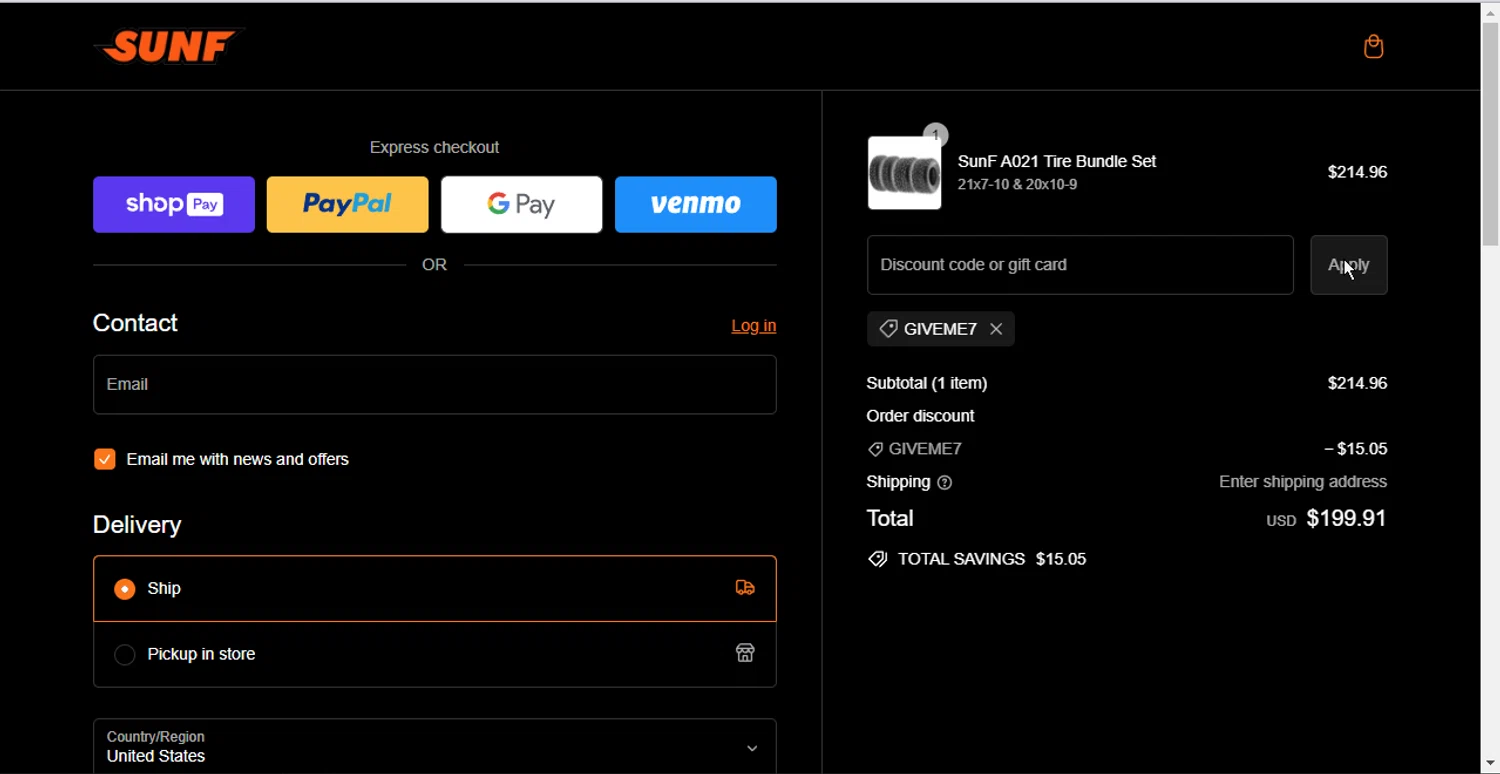Click the scrollbar up arrow
1500x774 pixels.
click(x=1490, y=12)
